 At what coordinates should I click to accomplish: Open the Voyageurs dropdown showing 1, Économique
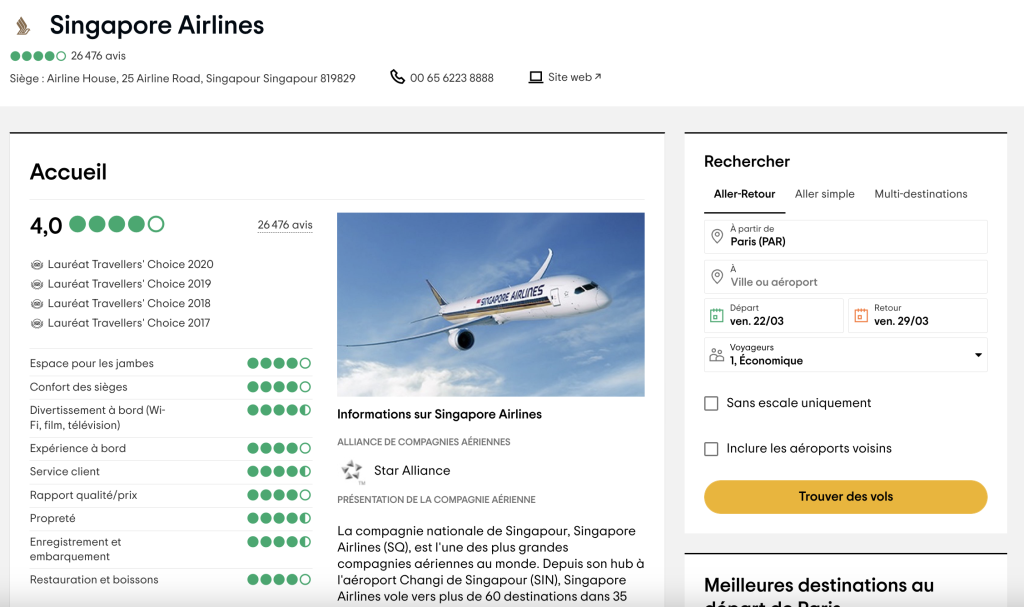(845, 355)
